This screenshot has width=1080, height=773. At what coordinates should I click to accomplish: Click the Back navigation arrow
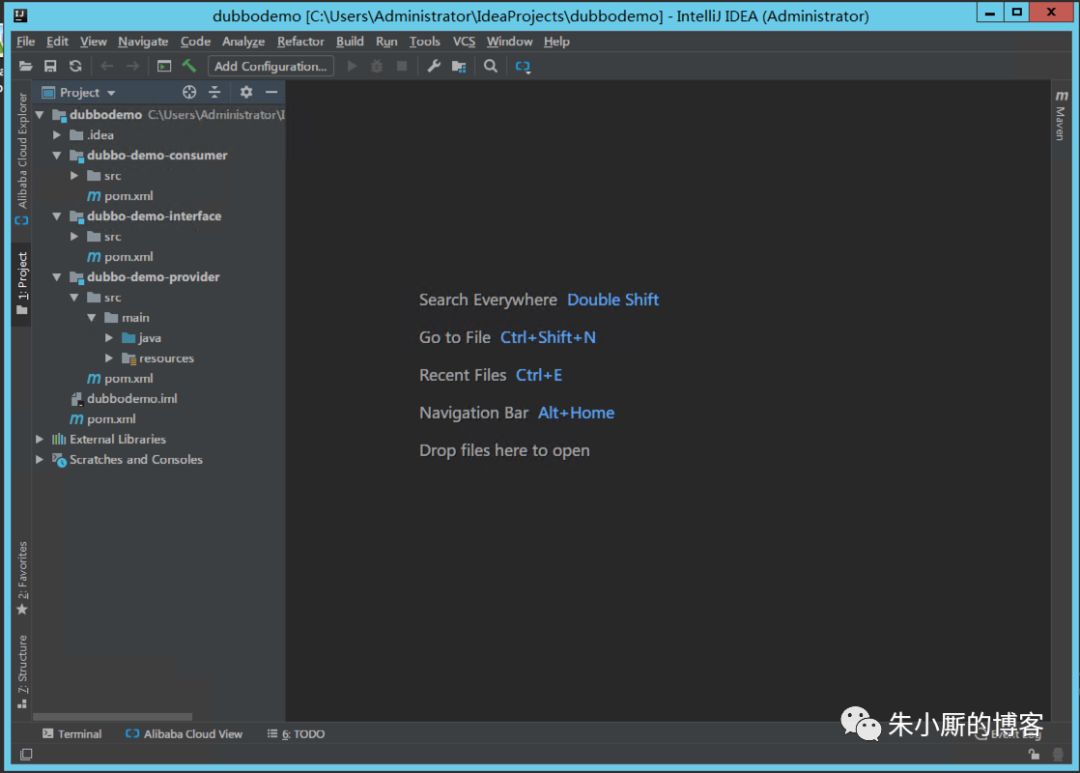[107, 66]
